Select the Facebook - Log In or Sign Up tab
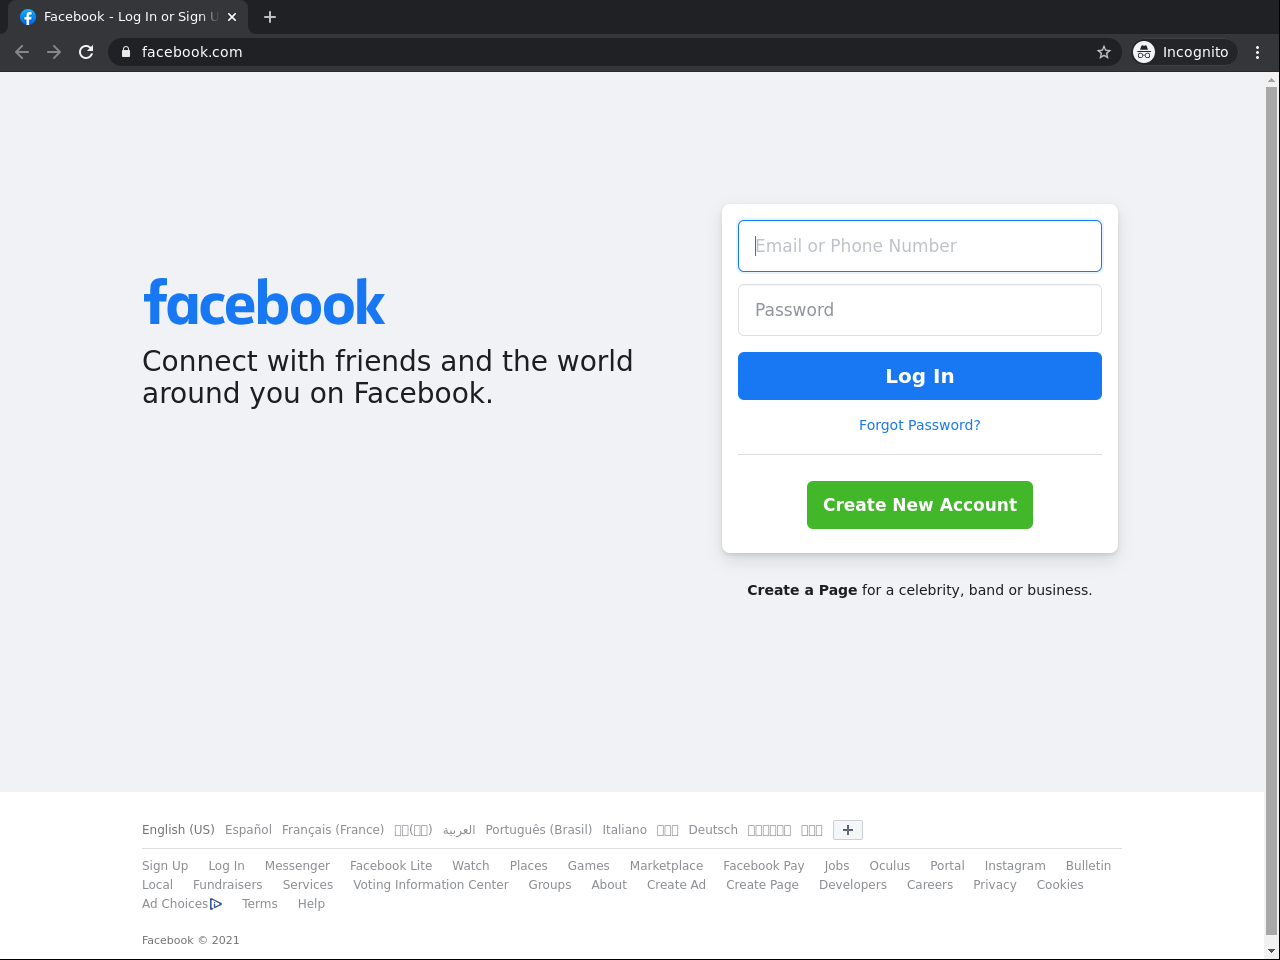Image resolution: width=1280 pixels, height=960 pixels. pyautogui.click(x=128, y=17)
